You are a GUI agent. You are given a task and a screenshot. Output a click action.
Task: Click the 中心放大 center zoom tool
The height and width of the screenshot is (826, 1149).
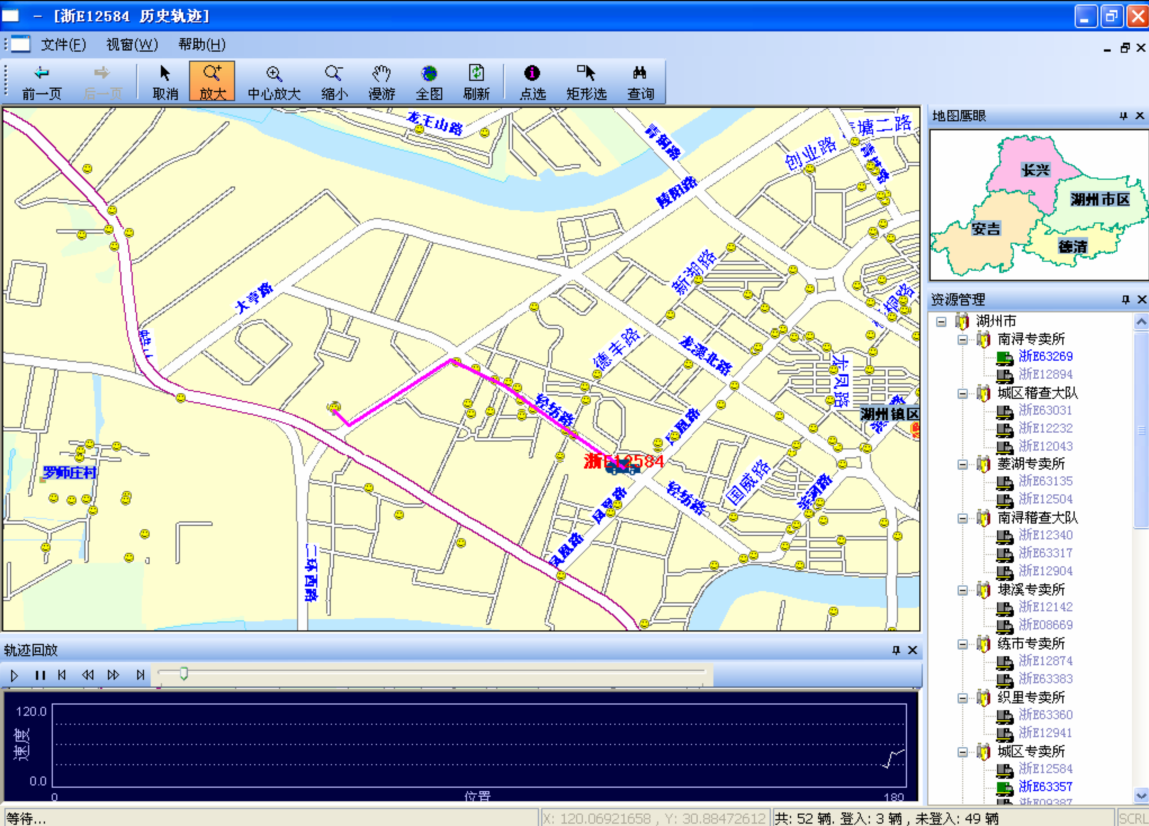click(274, 82)
